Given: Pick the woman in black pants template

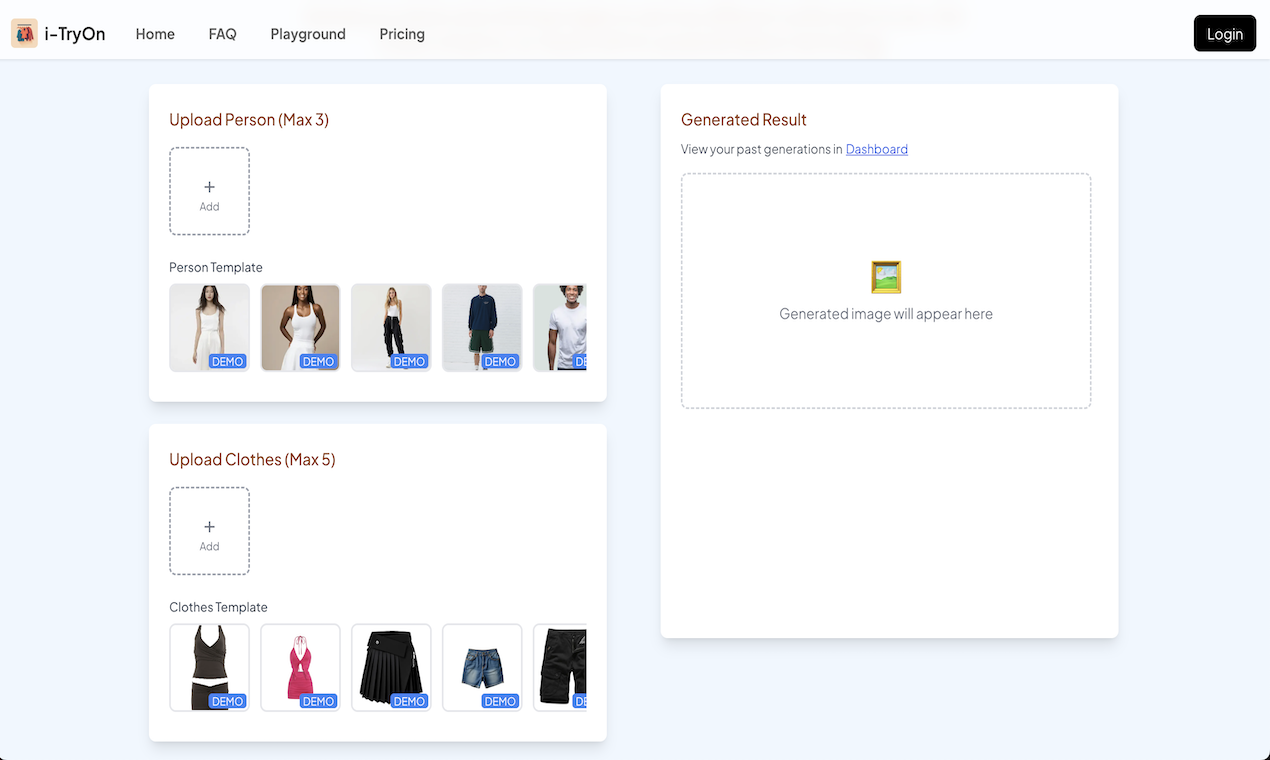Looking at the screenshot, I should coord(391,327).
